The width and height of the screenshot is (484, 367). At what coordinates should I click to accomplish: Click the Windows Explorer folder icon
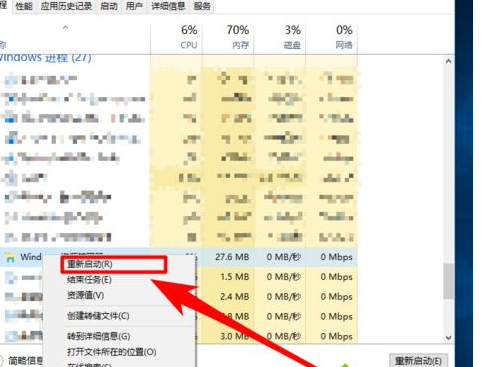coord(11,257)
